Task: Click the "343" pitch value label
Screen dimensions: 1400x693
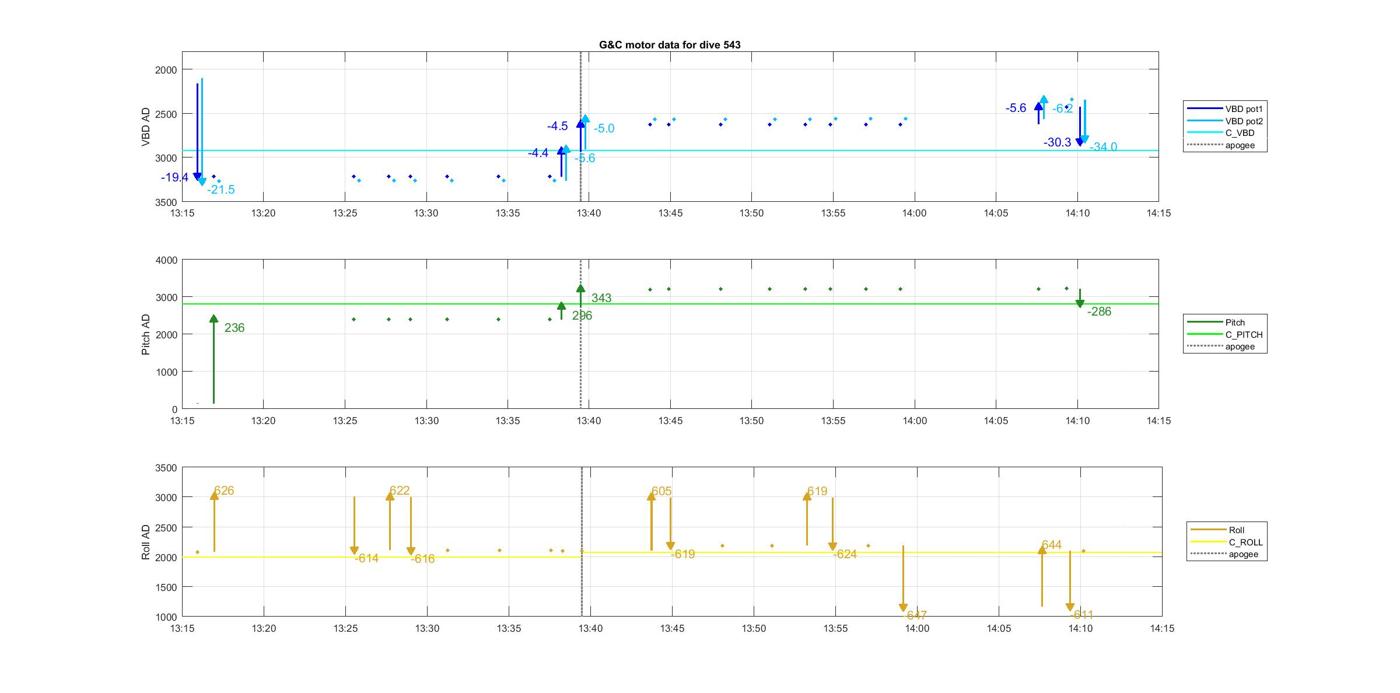Action: point(601,298)
